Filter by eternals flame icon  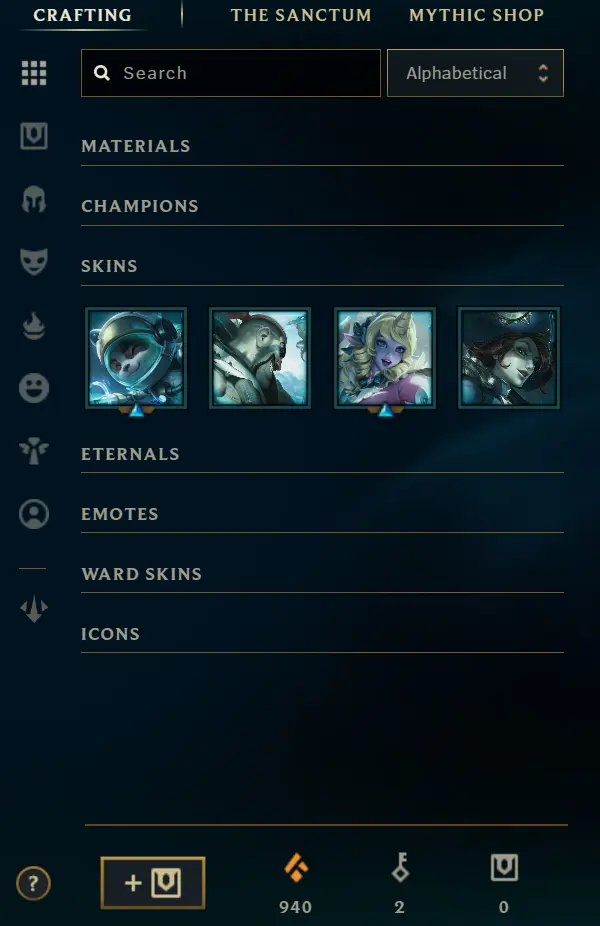(34, 325)
